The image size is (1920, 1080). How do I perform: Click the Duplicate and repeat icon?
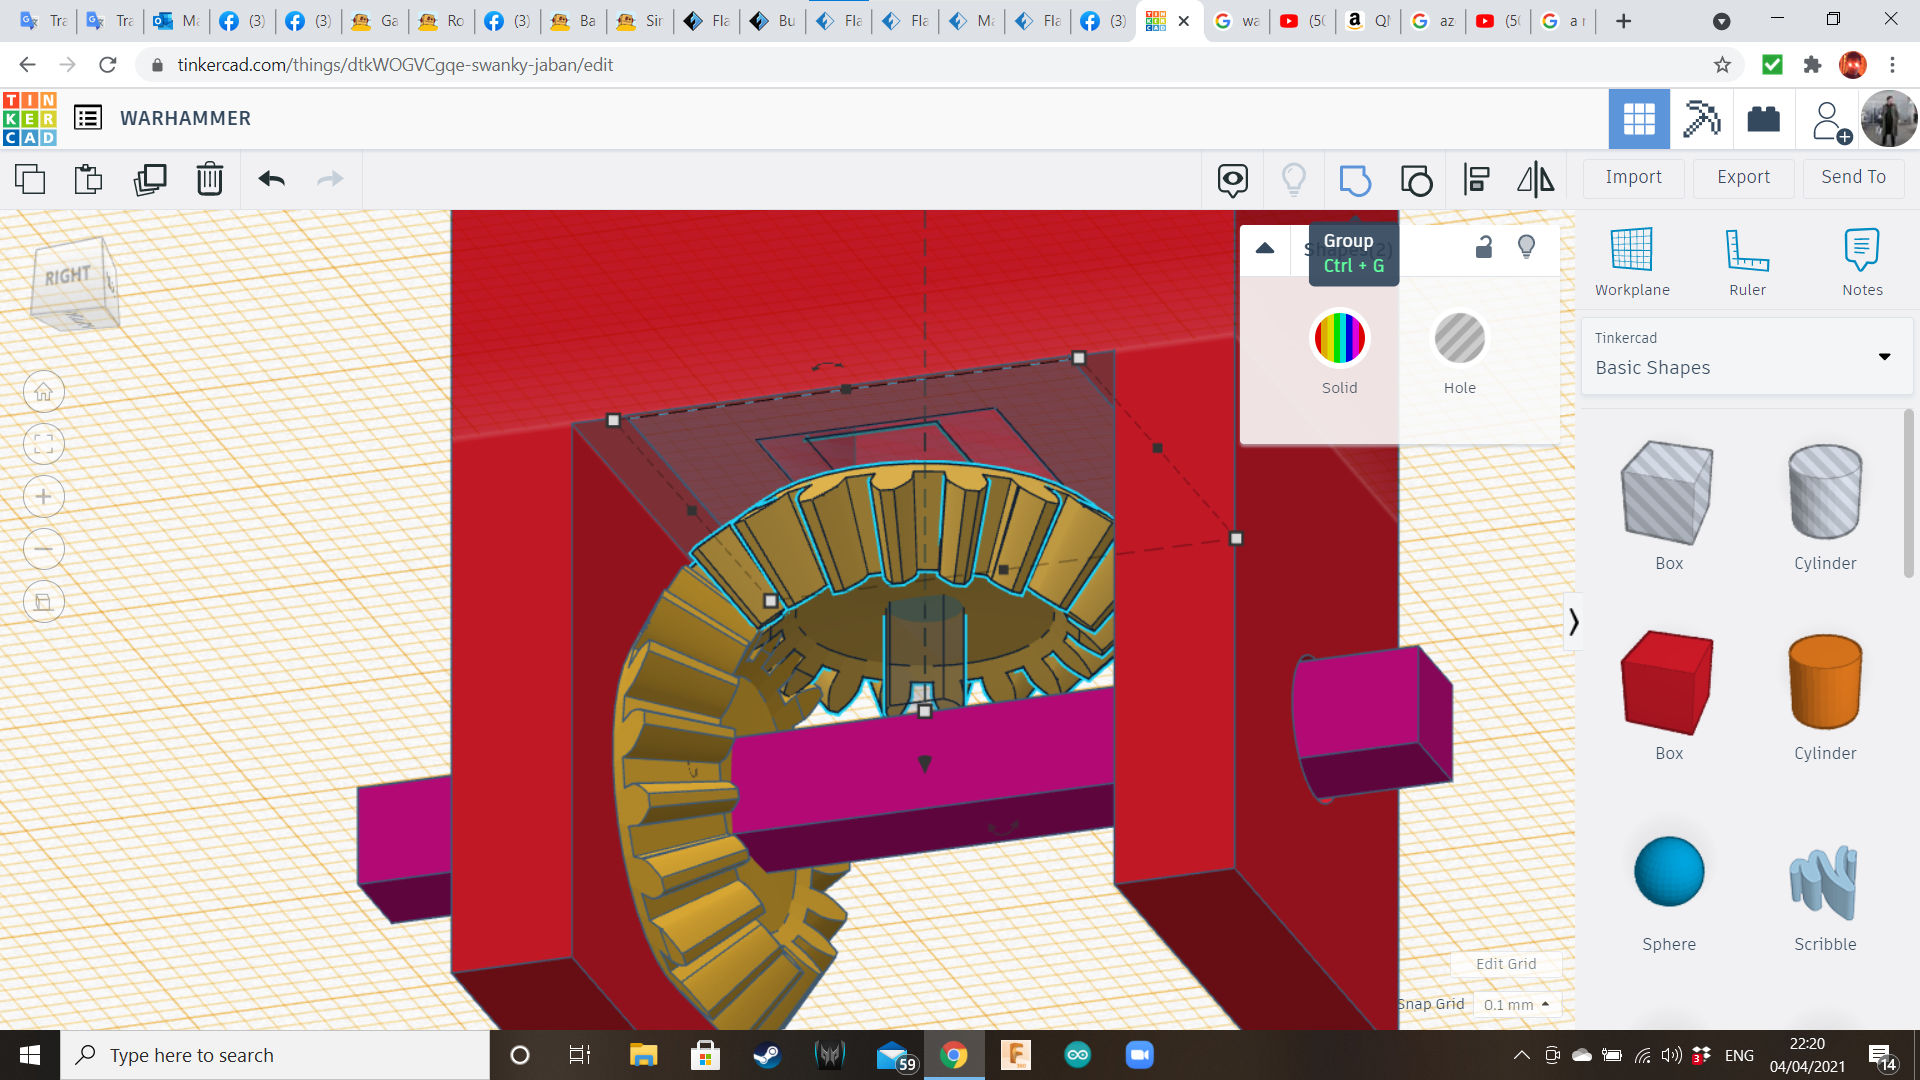tap(150, 180)
